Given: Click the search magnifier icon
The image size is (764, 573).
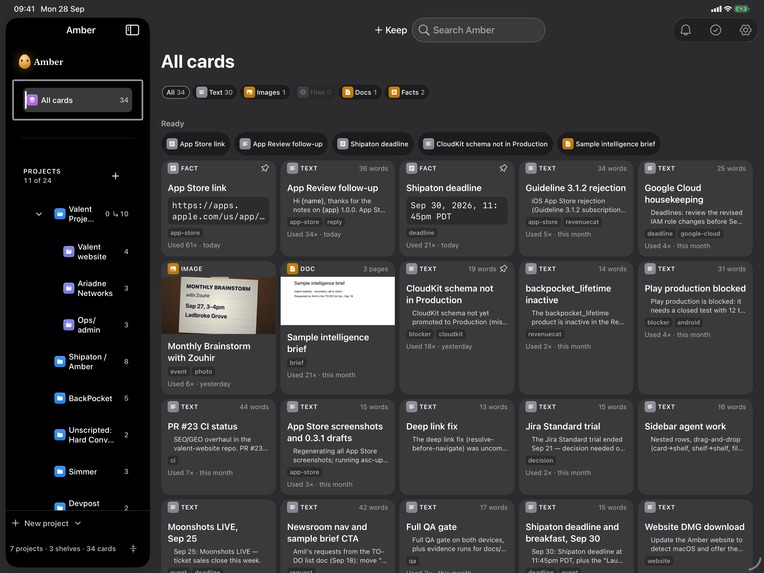Looking at the screenshot, I should (424, 30).
